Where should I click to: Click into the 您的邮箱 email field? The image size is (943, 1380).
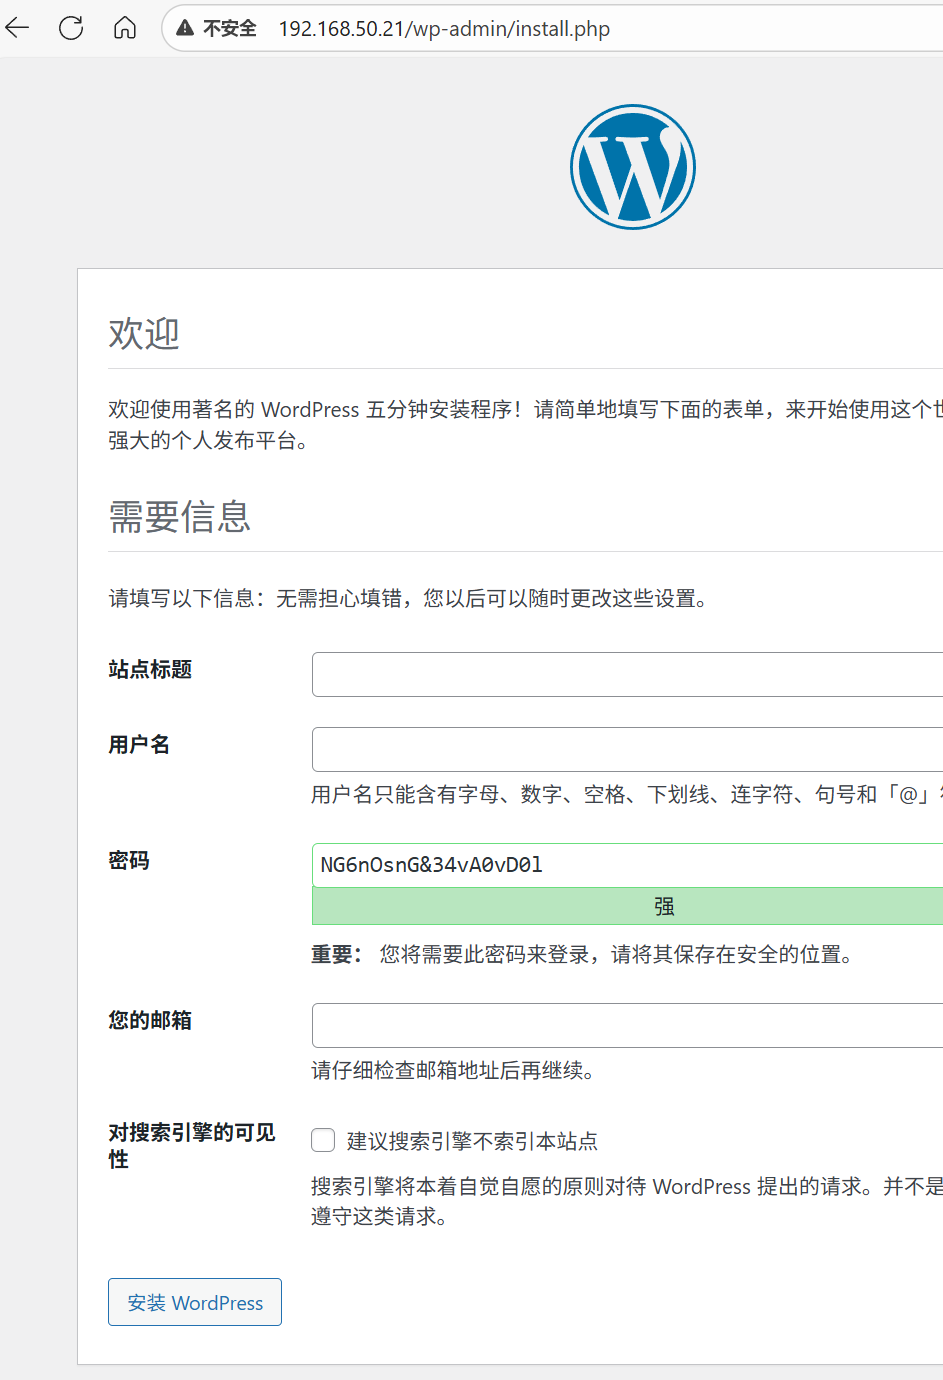pyautogui.click(x=627, y=1025)
